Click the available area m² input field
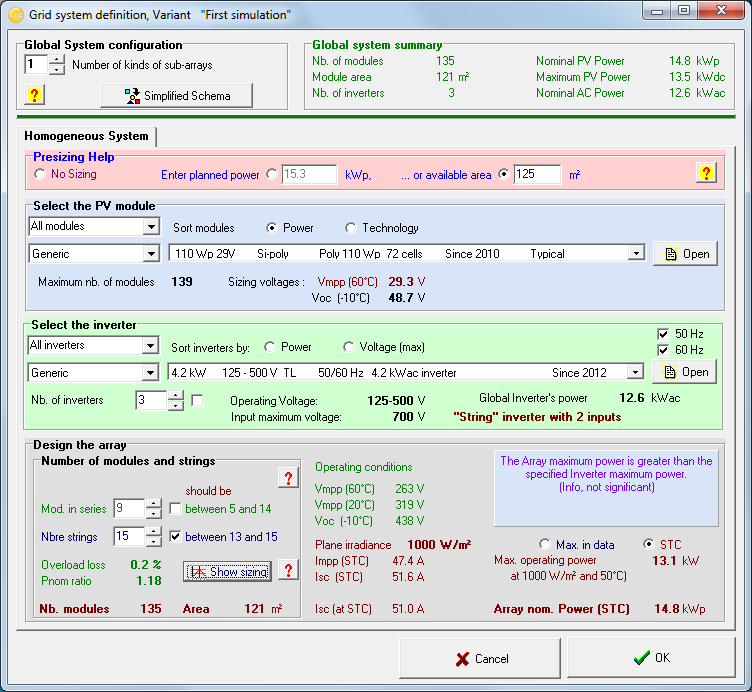Viewport: 752px width, 692px height. [x=537, y=174]
